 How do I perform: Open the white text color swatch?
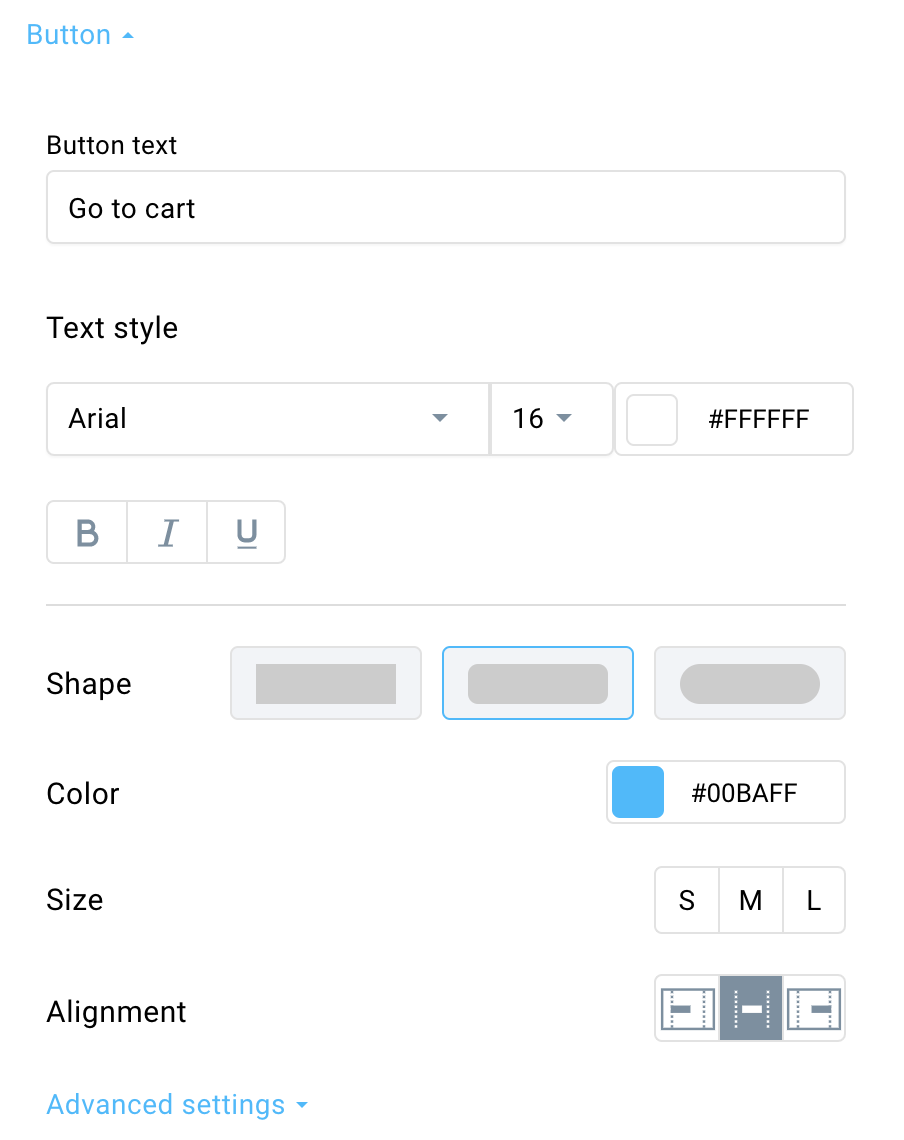pyautogui.click(x=652, y=420)
